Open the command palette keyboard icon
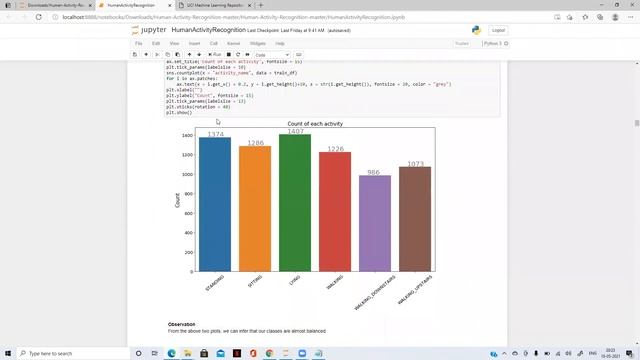This screenshot has width=640, height=360. pos(299,55)
